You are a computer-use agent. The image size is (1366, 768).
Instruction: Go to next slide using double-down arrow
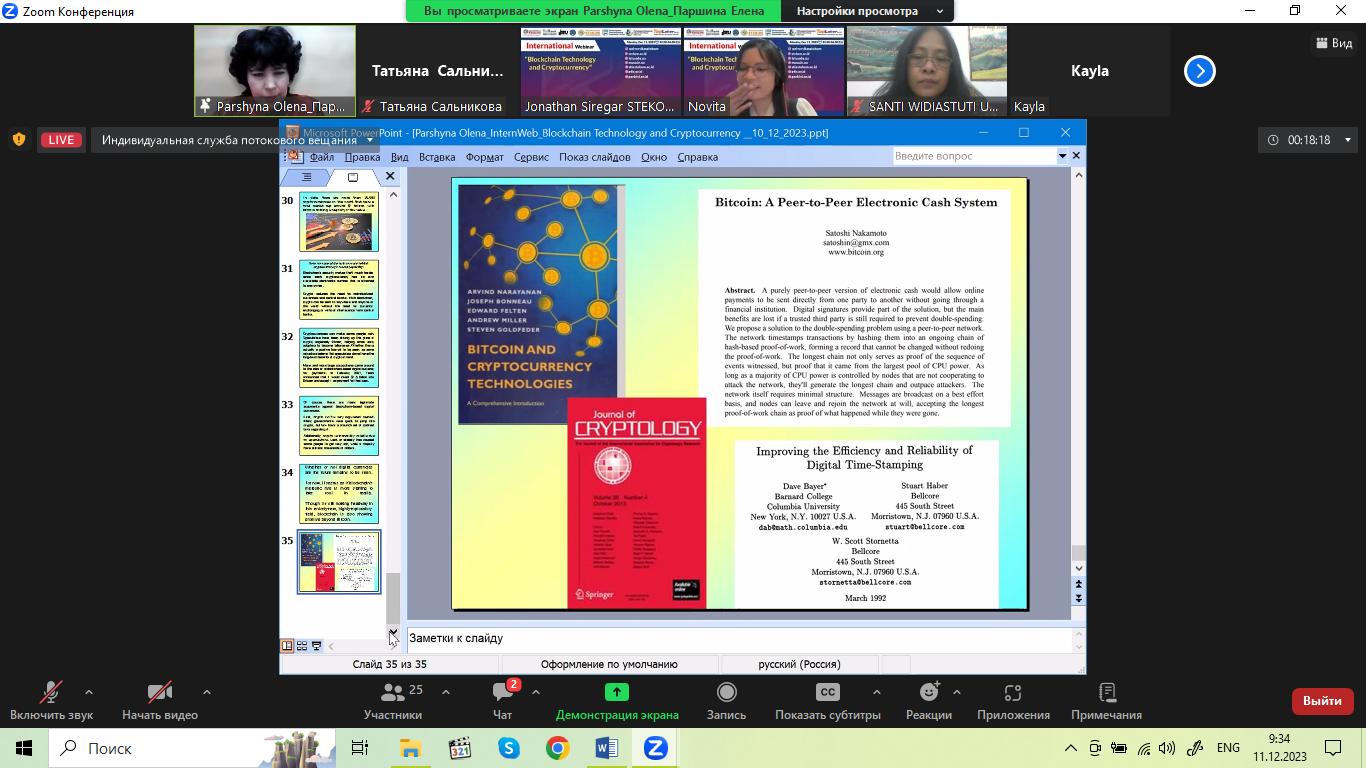1078,598
